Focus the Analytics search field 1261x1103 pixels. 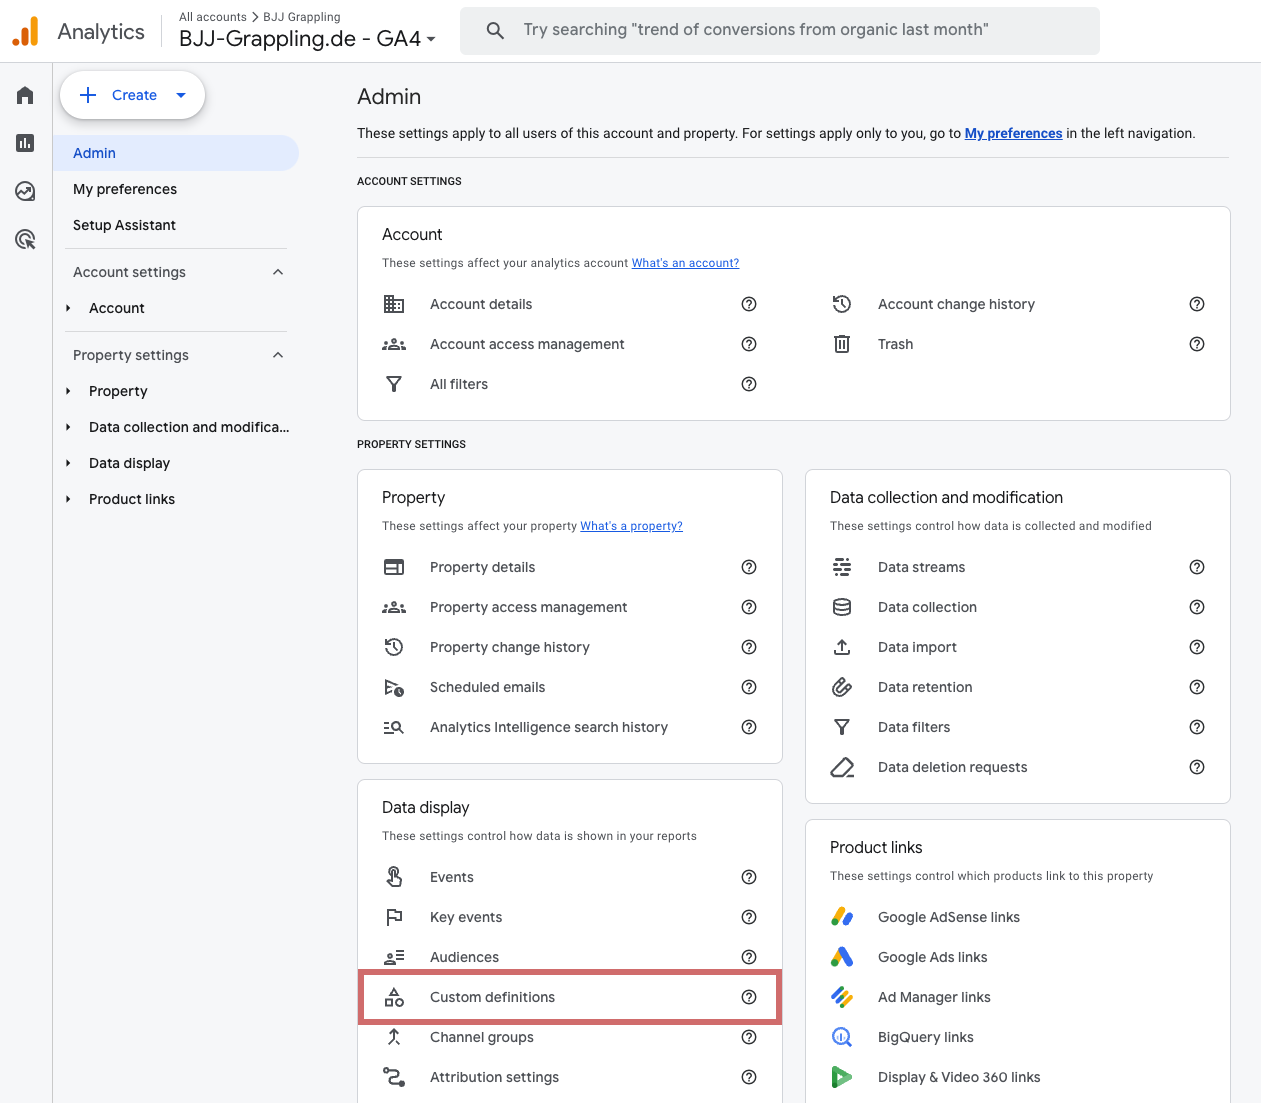tap(780, 30)
